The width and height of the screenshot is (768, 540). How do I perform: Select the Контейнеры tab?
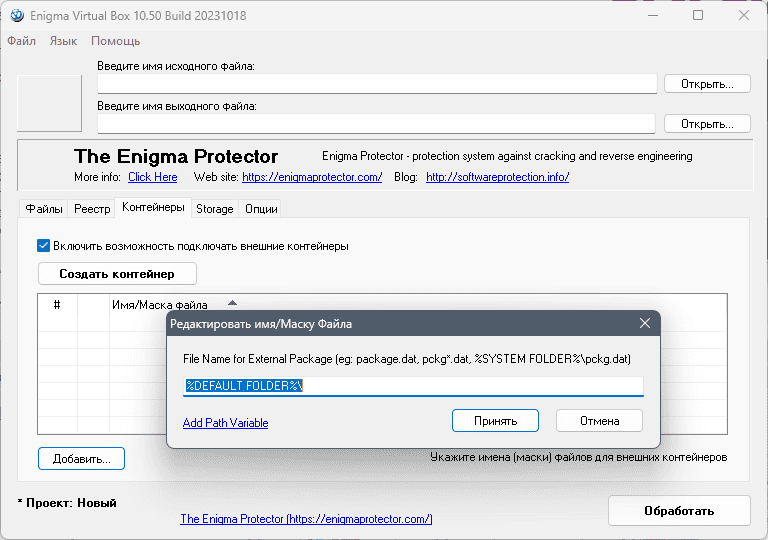pyautogui.click(x=153, y=207)
